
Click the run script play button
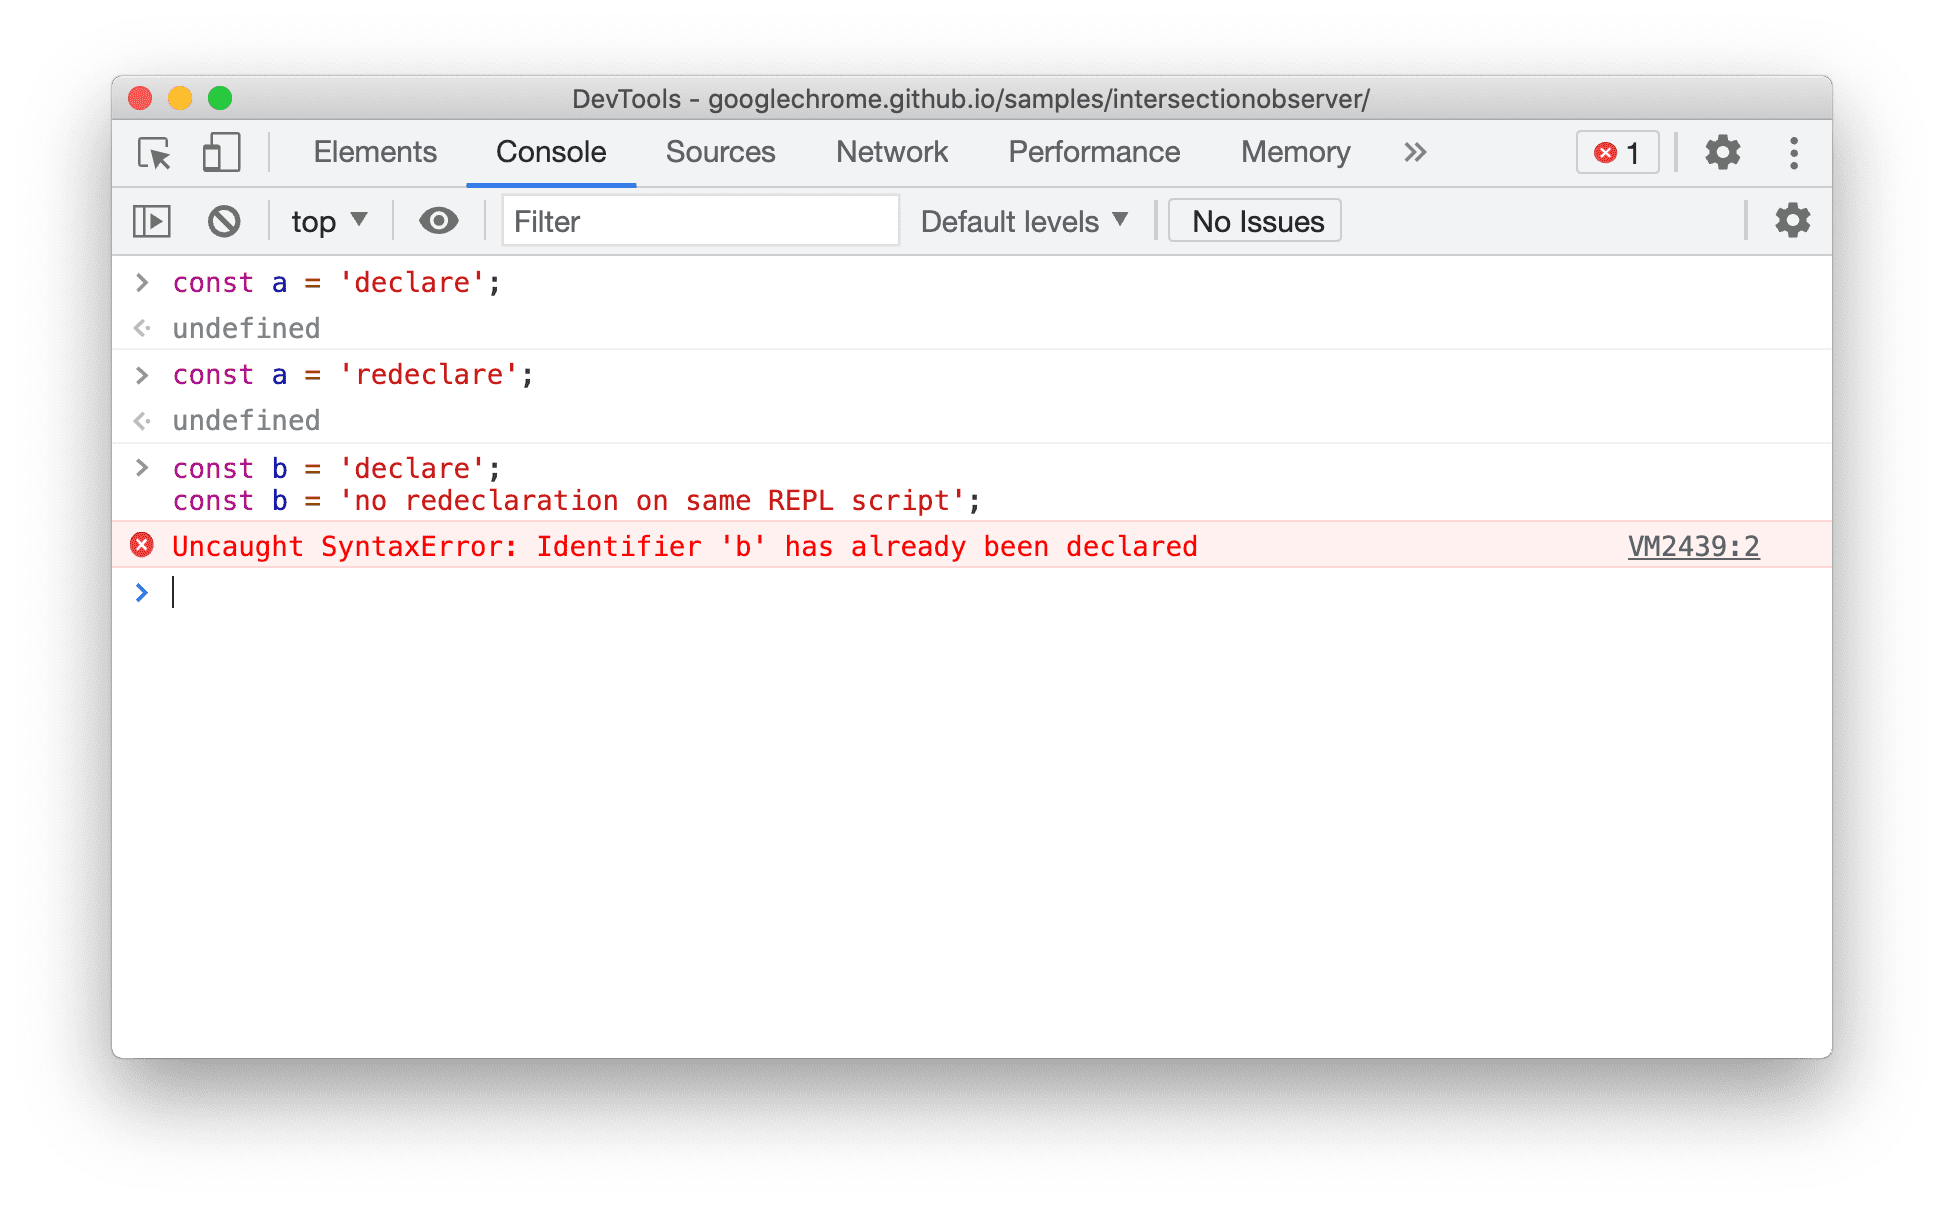point(151,221)
